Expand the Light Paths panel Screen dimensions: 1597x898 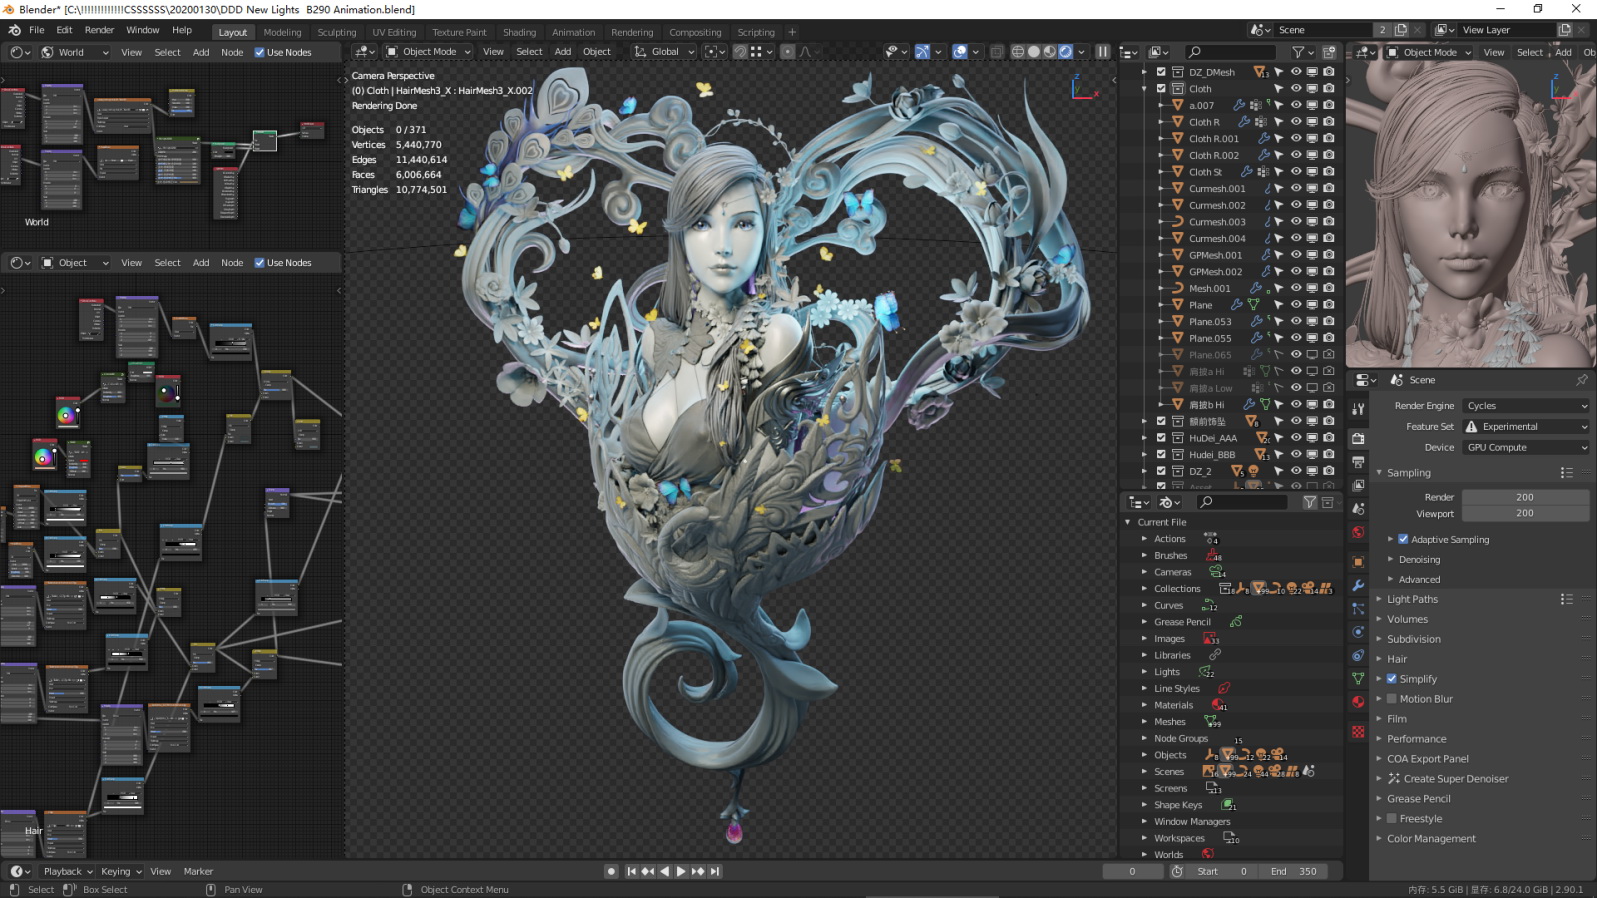pos(1412,599)
